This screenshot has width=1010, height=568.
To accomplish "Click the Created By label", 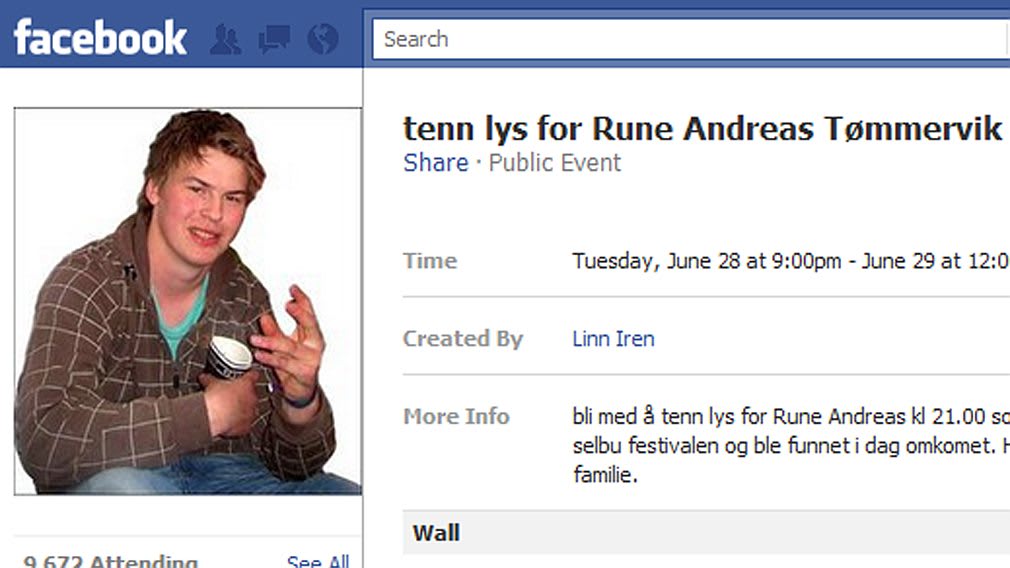I will (x=462, y=339).
